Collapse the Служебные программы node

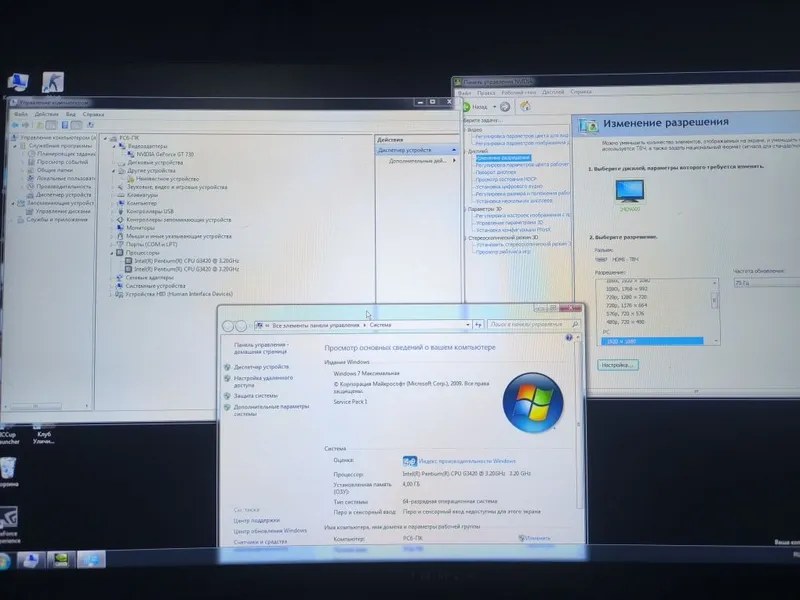tap(15, 146)
